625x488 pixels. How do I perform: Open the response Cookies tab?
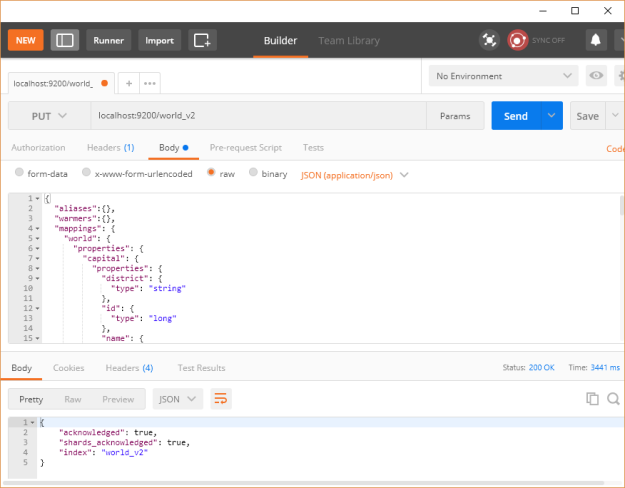tap(69, 368)
